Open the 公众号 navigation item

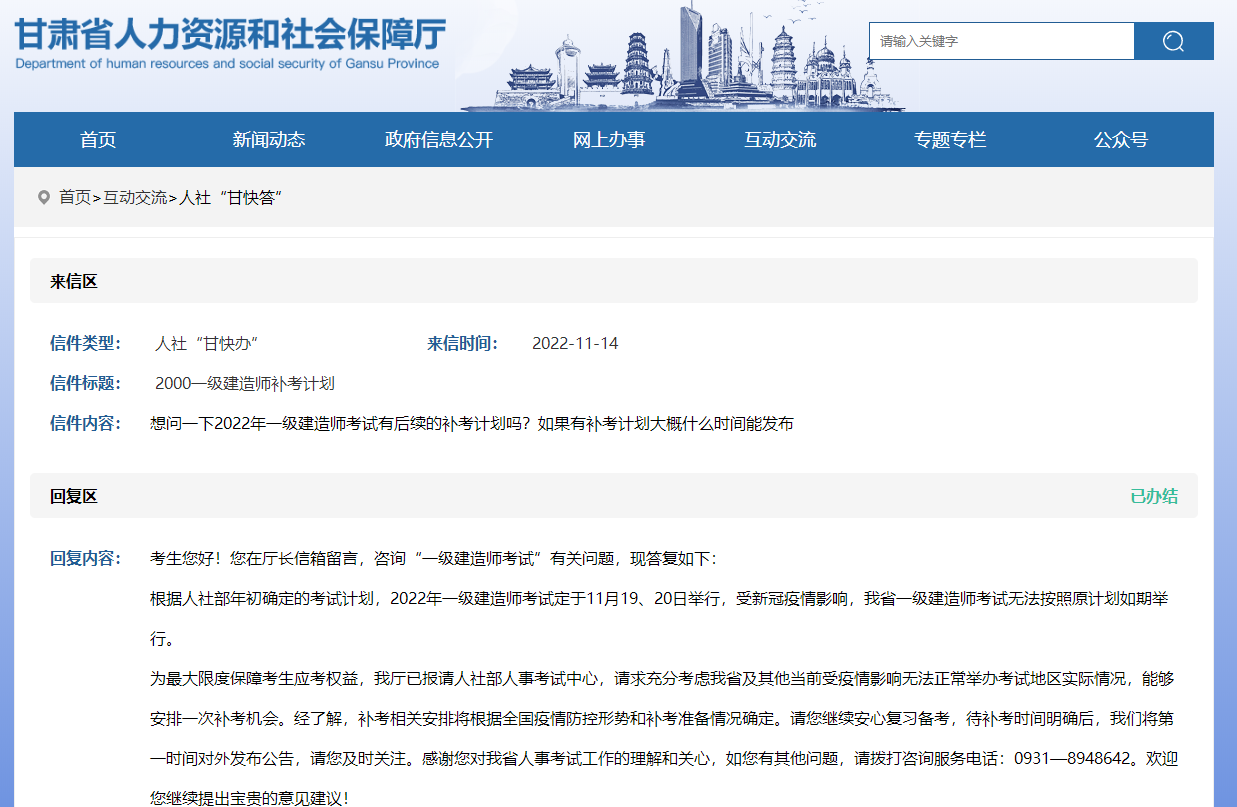tap(1120, 140)
